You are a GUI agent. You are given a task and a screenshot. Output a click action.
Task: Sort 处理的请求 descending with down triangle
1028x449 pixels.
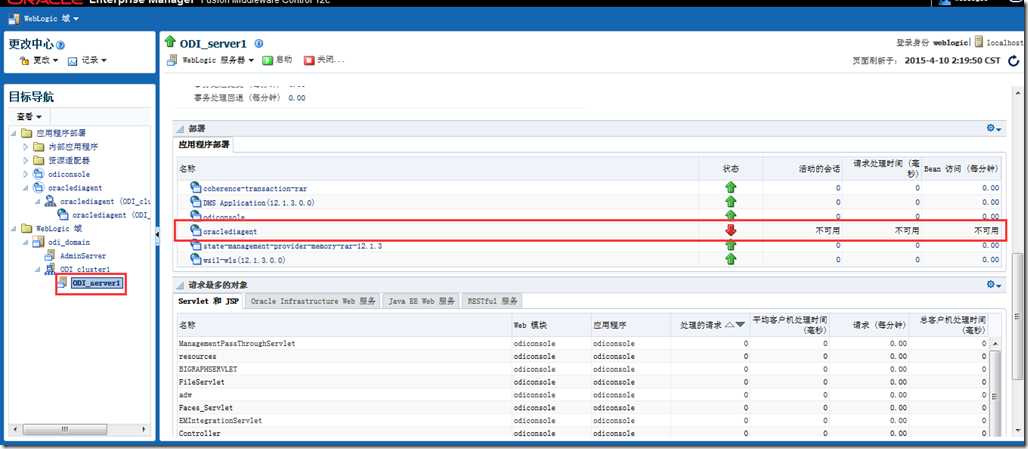click(740, 324)
